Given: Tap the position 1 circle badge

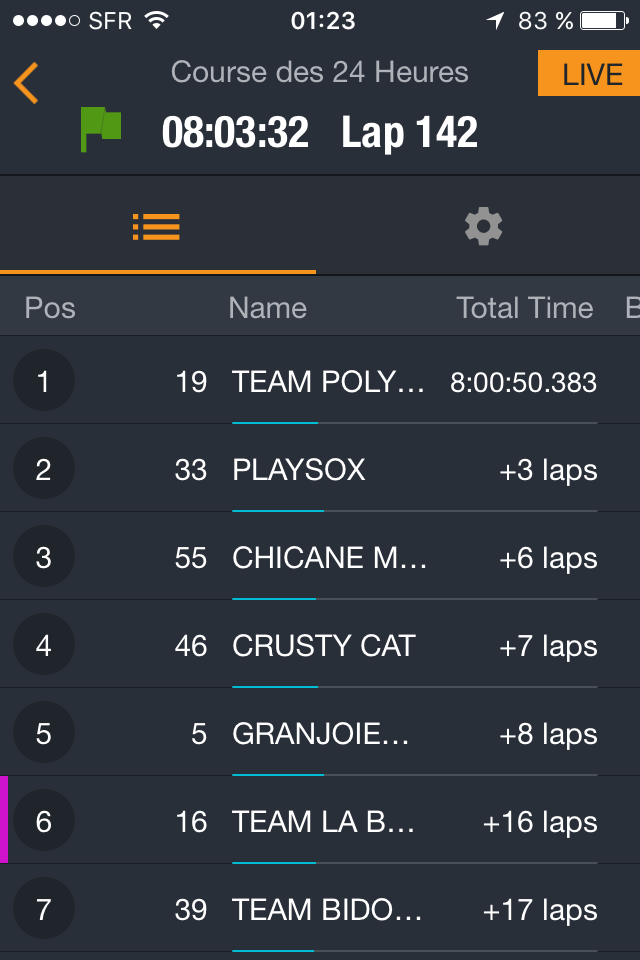Looking at the screenshot, I should tap(43, 381).
